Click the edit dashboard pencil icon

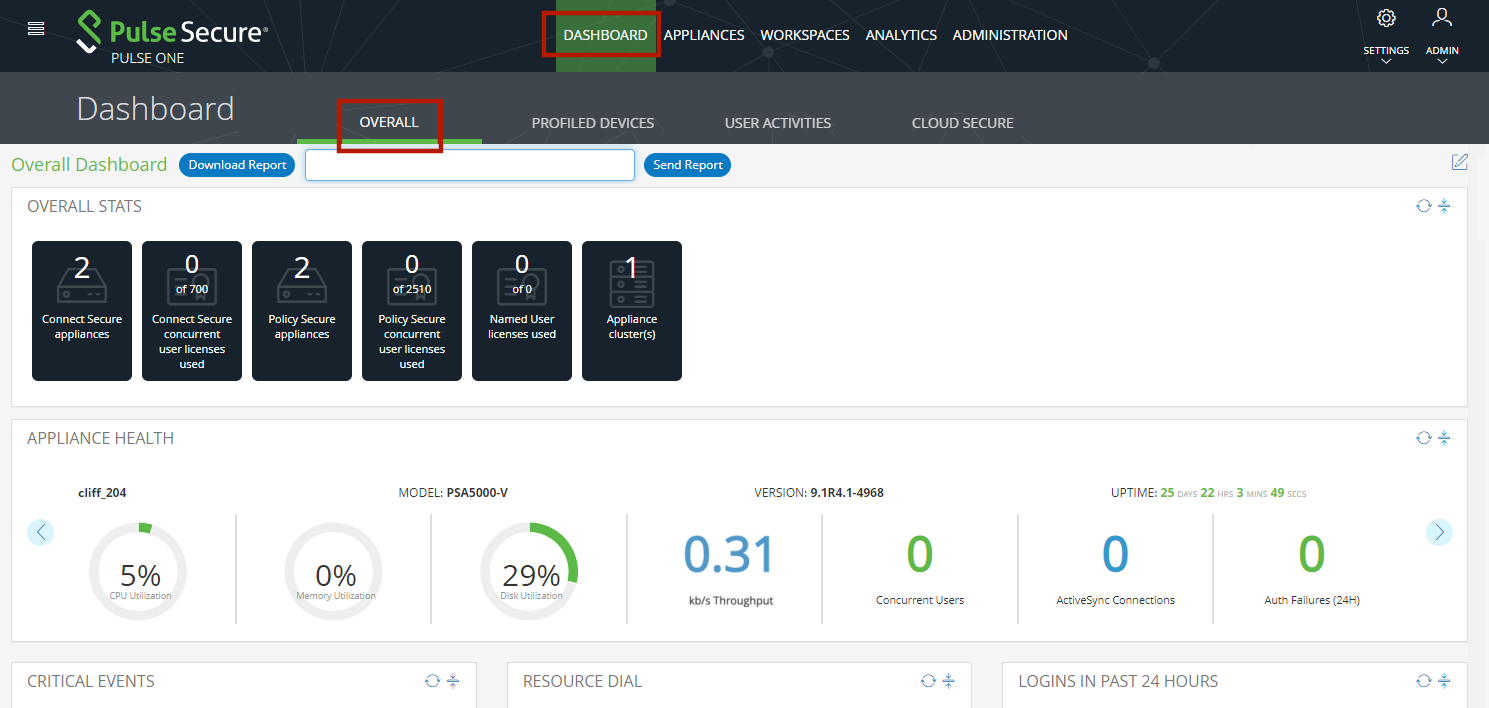coord(1459,162)
